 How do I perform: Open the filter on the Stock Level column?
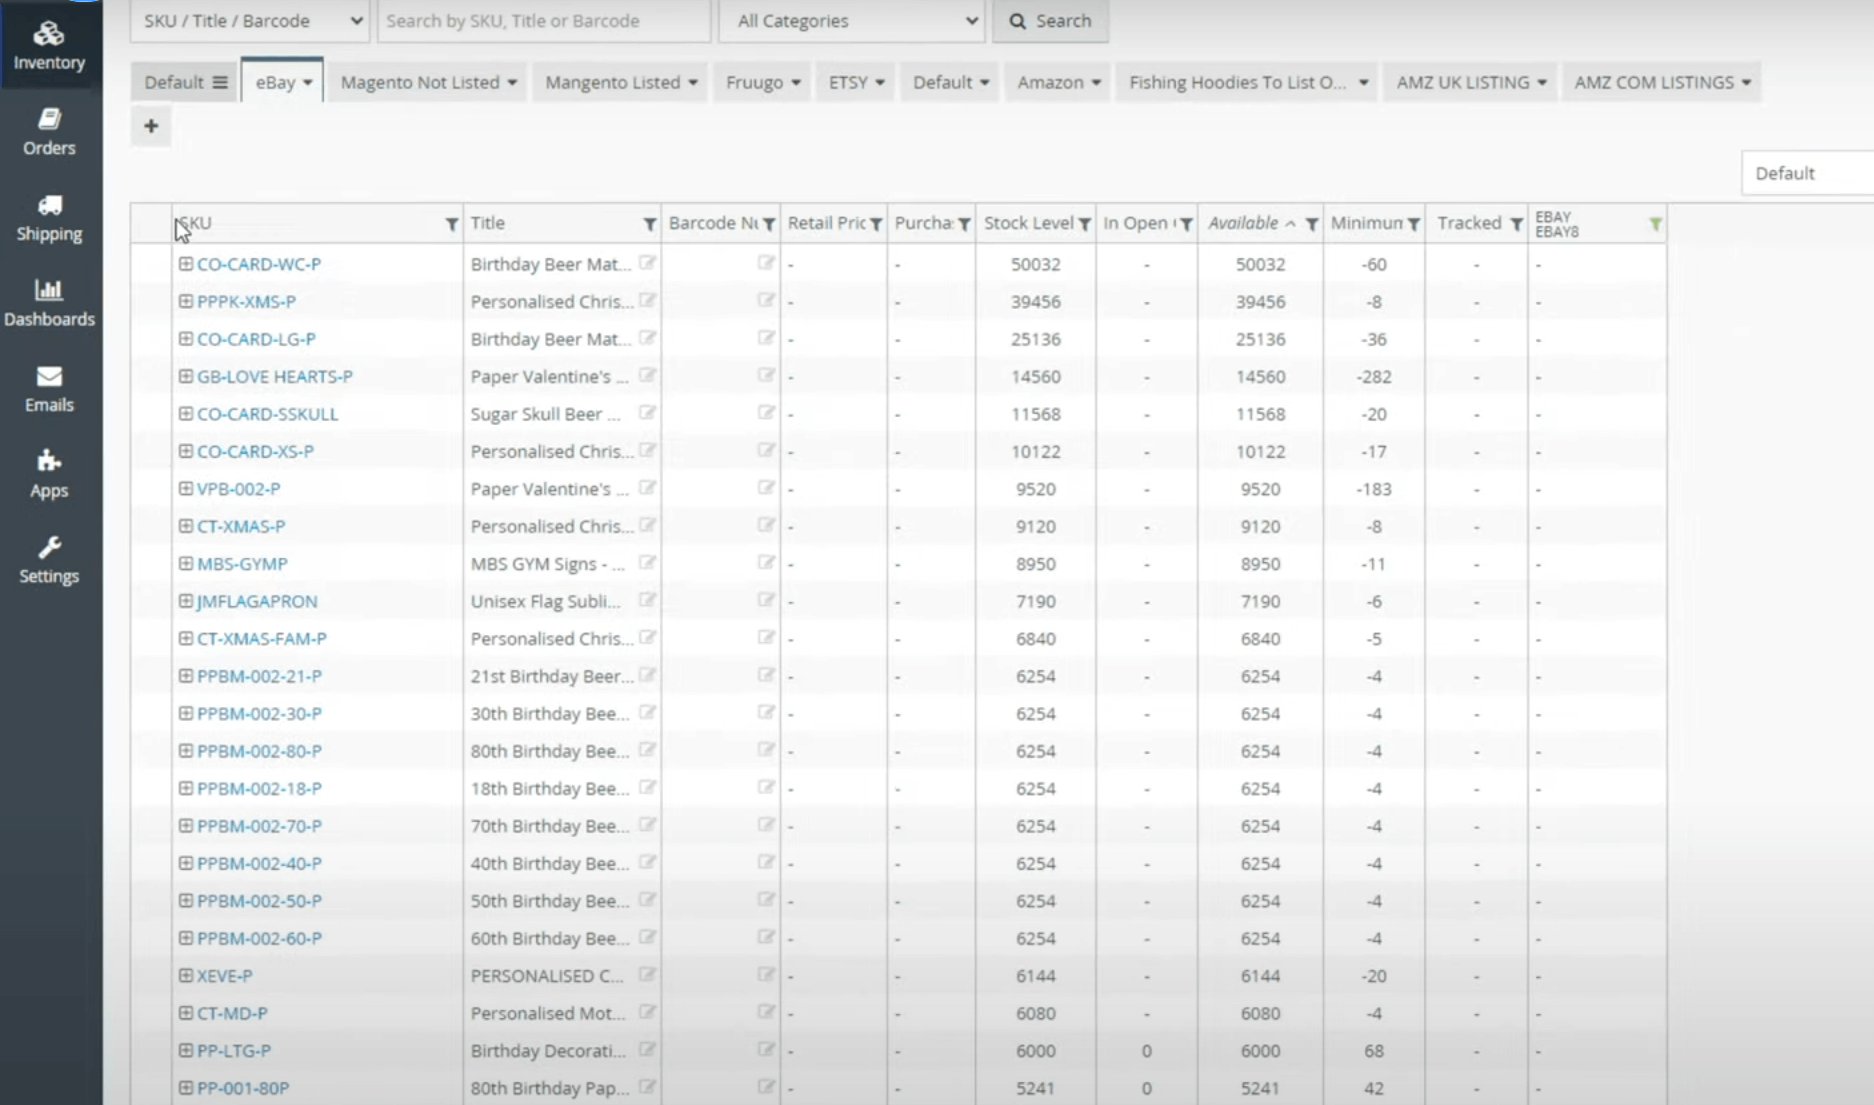(x=1086, y=224)
